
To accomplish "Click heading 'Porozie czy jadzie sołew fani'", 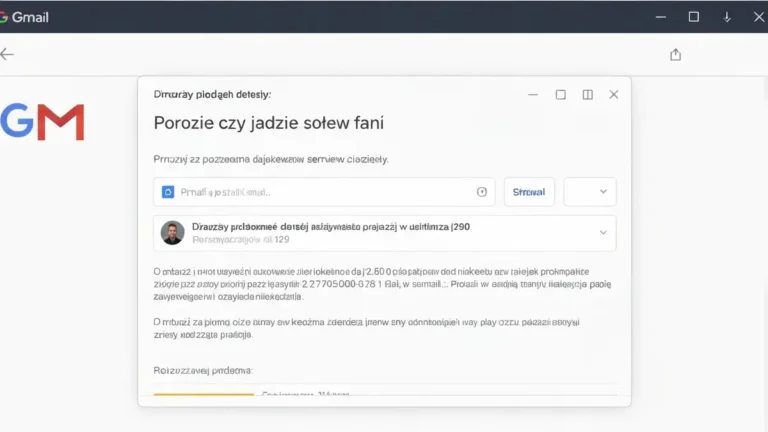I will 268,123.
